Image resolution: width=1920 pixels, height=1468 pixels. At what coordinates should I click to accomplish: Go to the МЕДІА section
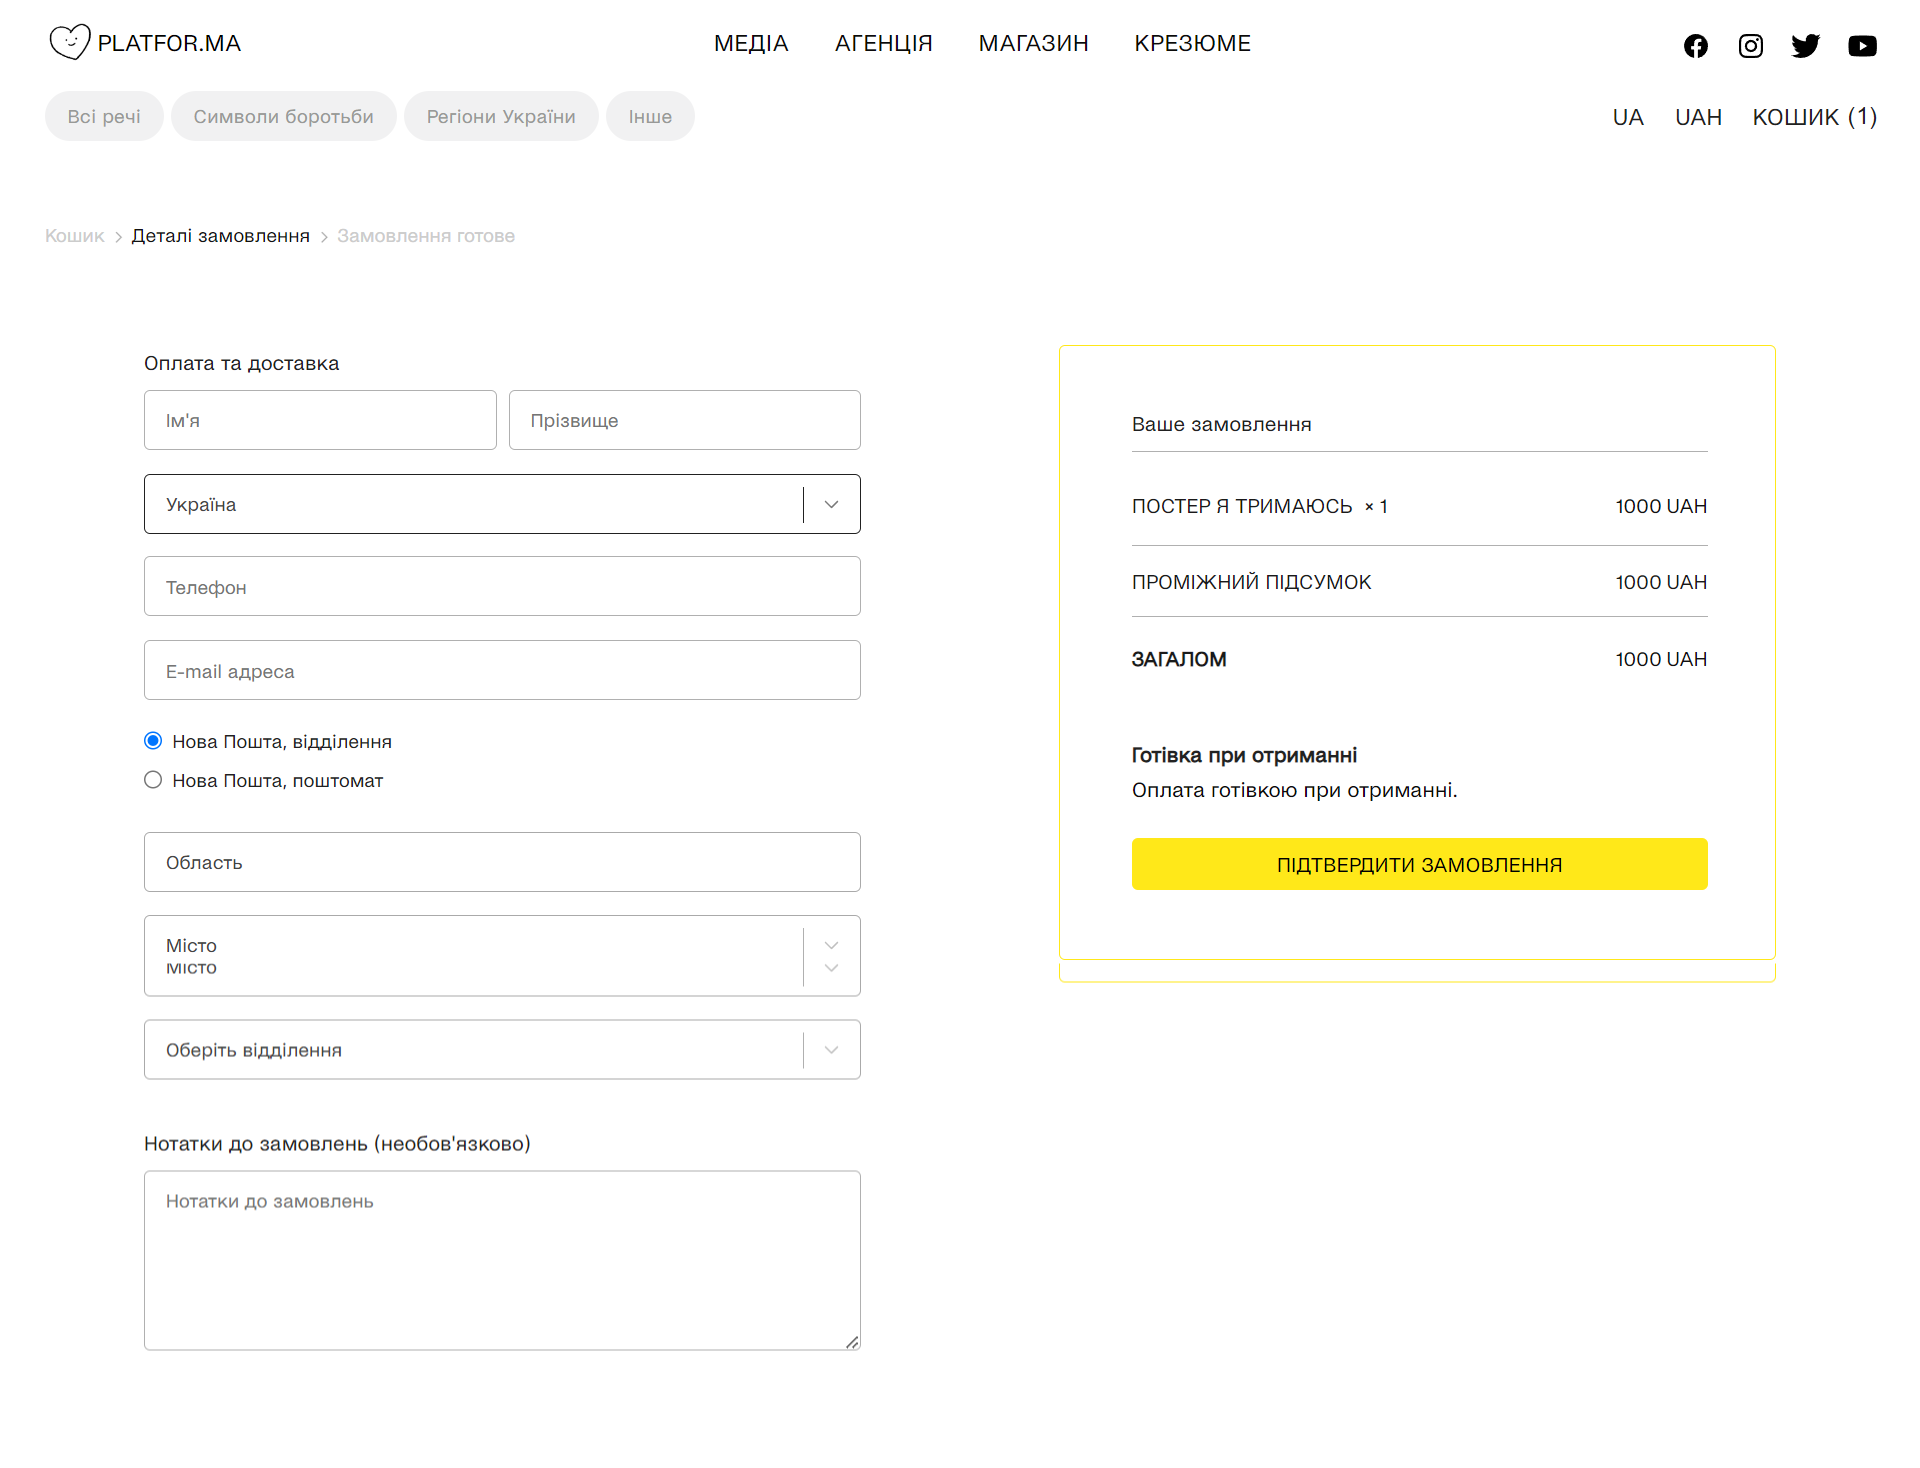pos(751,44)
